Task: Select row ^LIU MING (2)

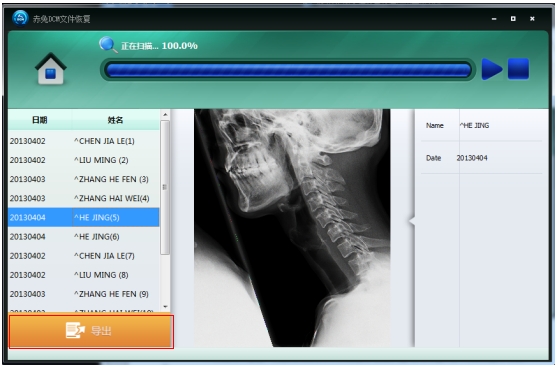Action: (84, 160)
